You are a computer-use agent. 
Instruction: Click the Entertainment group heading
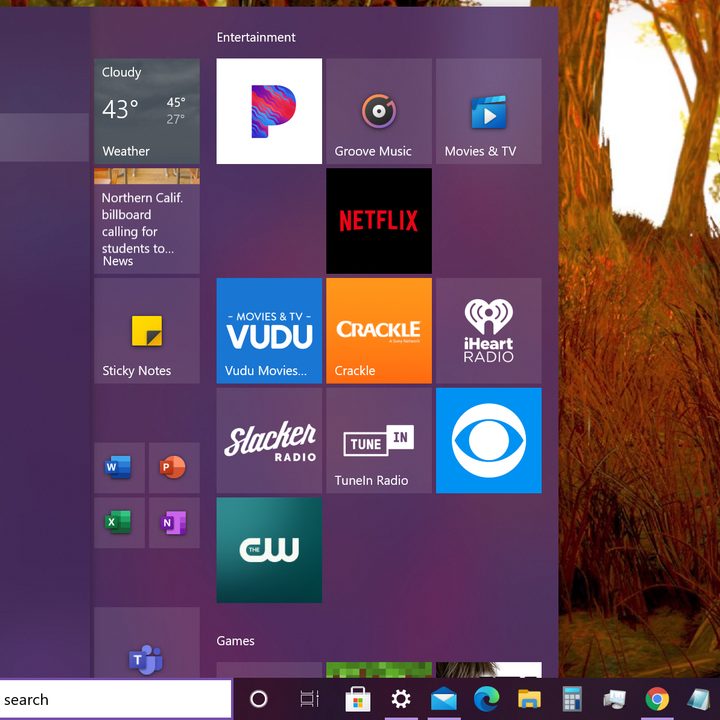(256, 37)
